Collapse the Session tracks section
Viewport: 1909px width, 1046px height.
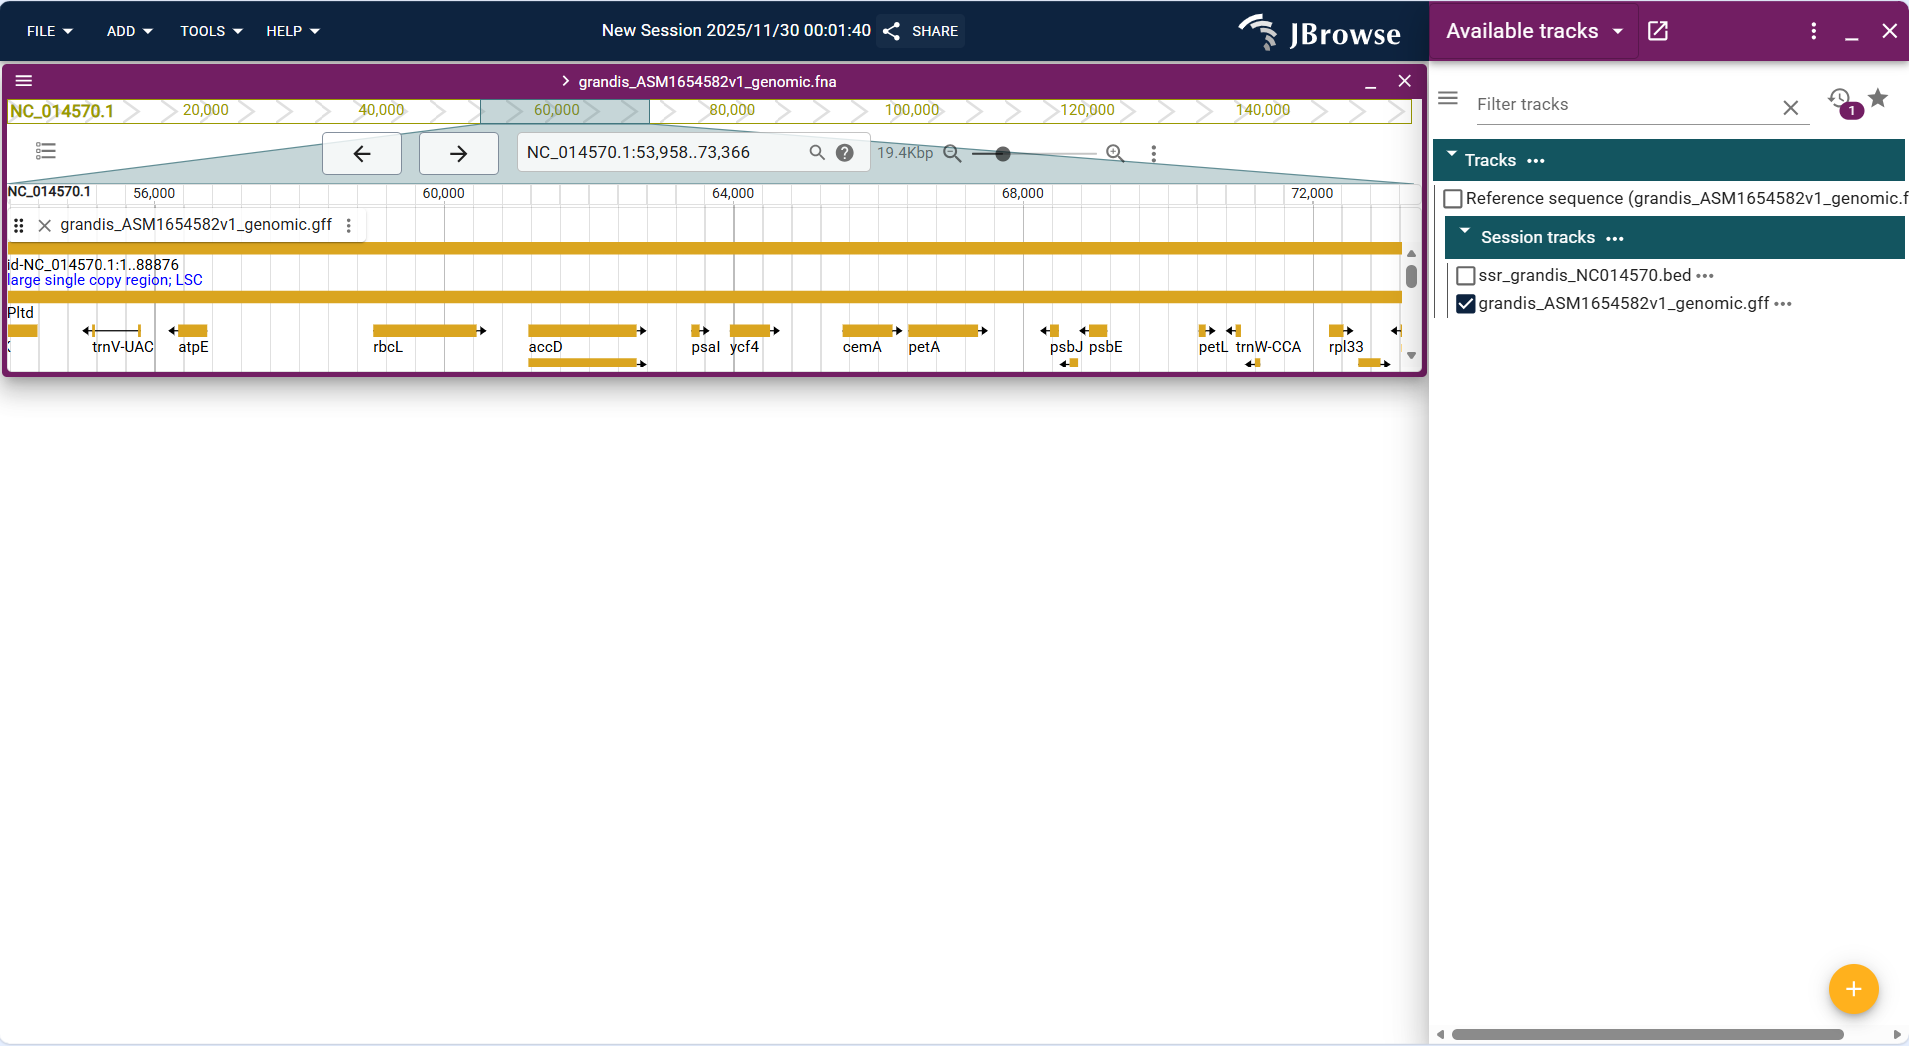point(1463,237)
